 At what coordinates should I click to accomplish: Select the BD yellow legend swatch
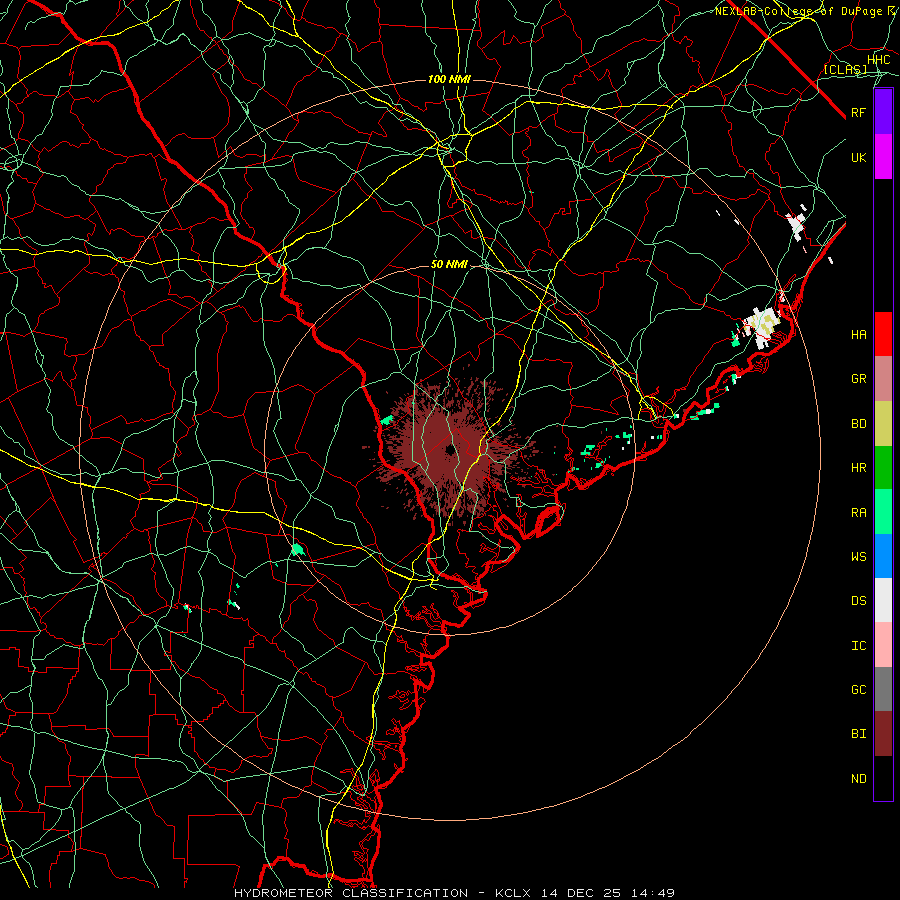(x=883, y=424)
